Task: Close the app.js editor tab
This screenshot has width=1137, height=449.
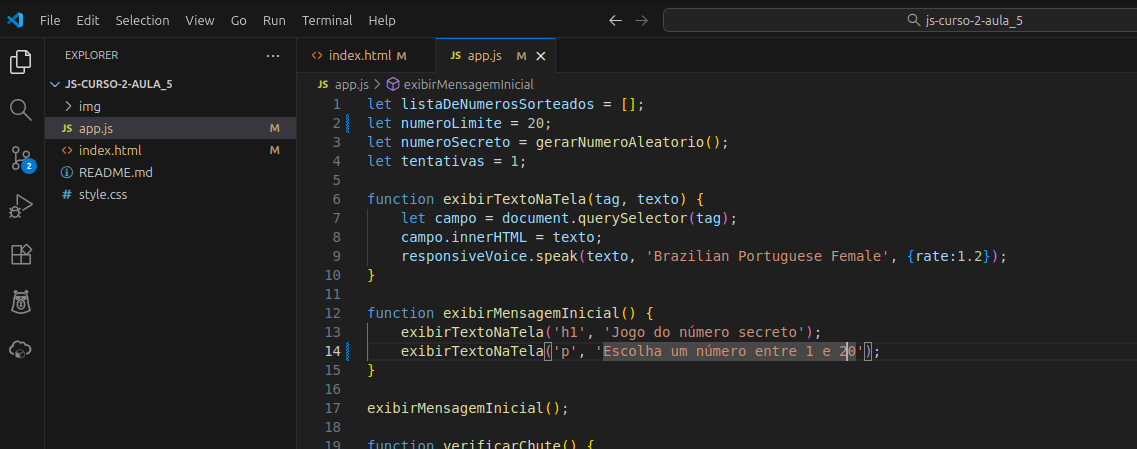Action: tap(541, 56)
